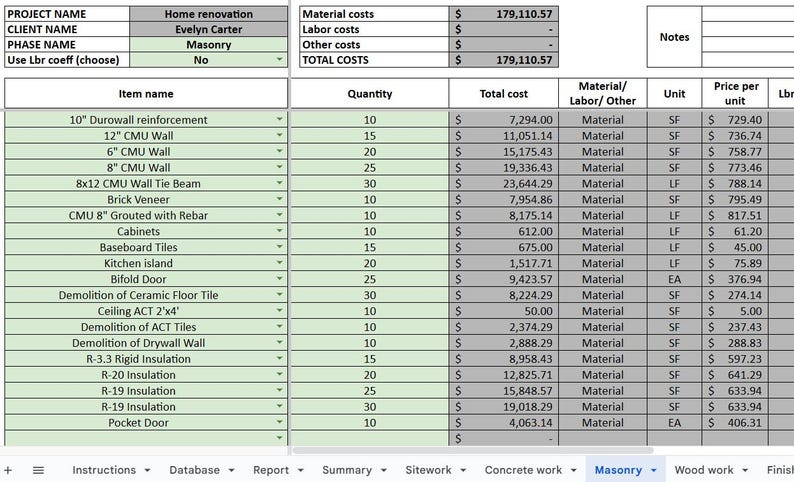Open dropdown in the empty last item row
Screen dimensions: 794x482
(279, 437)
